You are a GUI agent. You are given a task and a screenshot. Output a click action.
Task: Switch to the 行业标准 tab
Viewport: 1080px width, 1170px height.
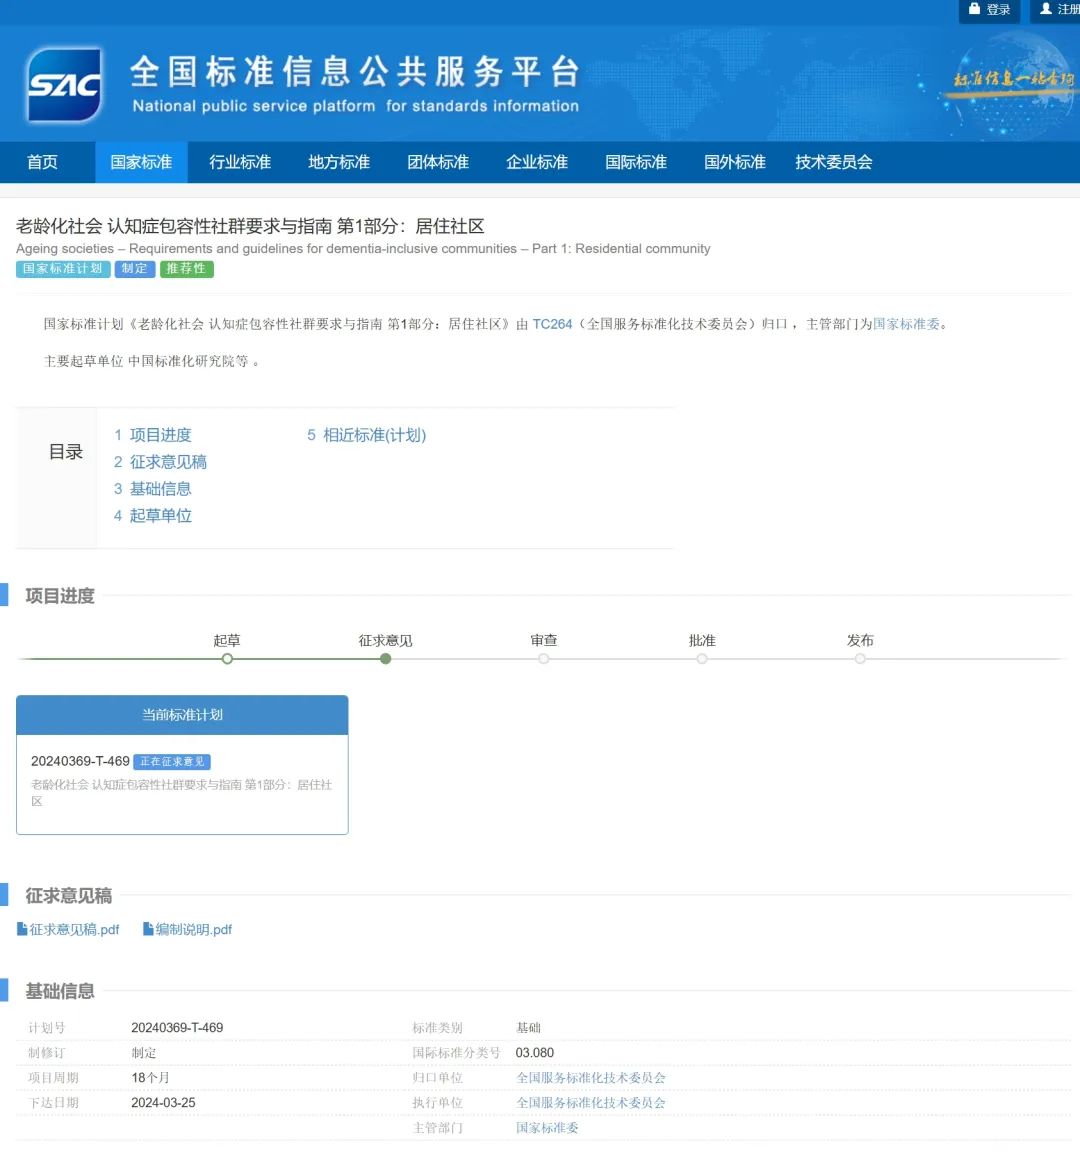click(239, 161)
